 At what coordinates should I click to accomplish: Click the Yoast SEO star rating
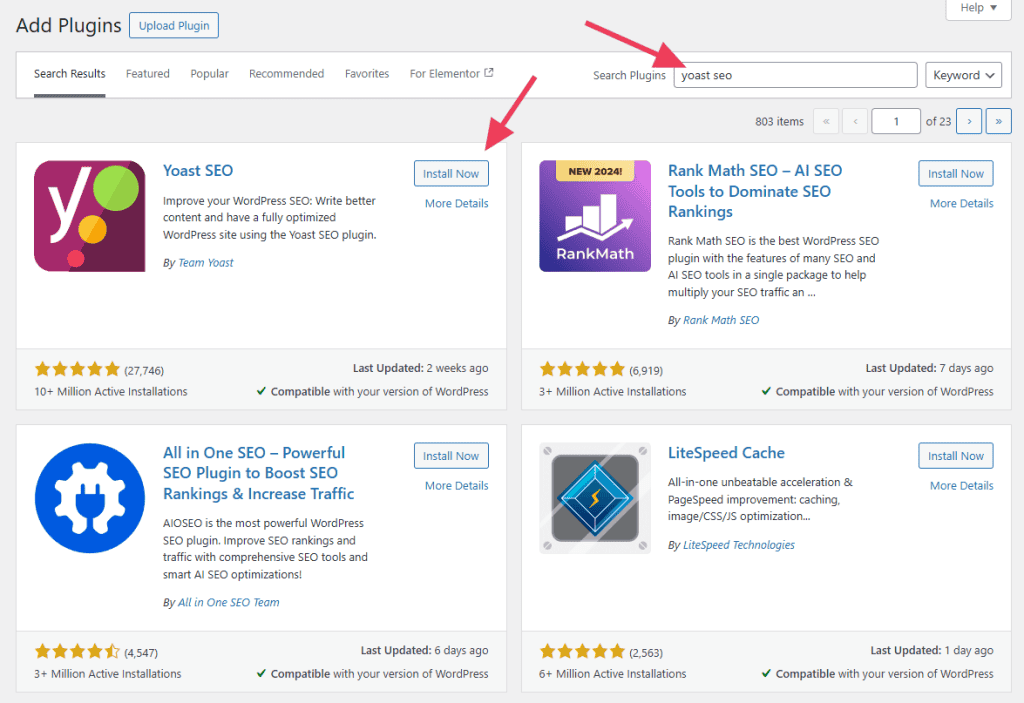pyautogui.click(x=77, y=369)
